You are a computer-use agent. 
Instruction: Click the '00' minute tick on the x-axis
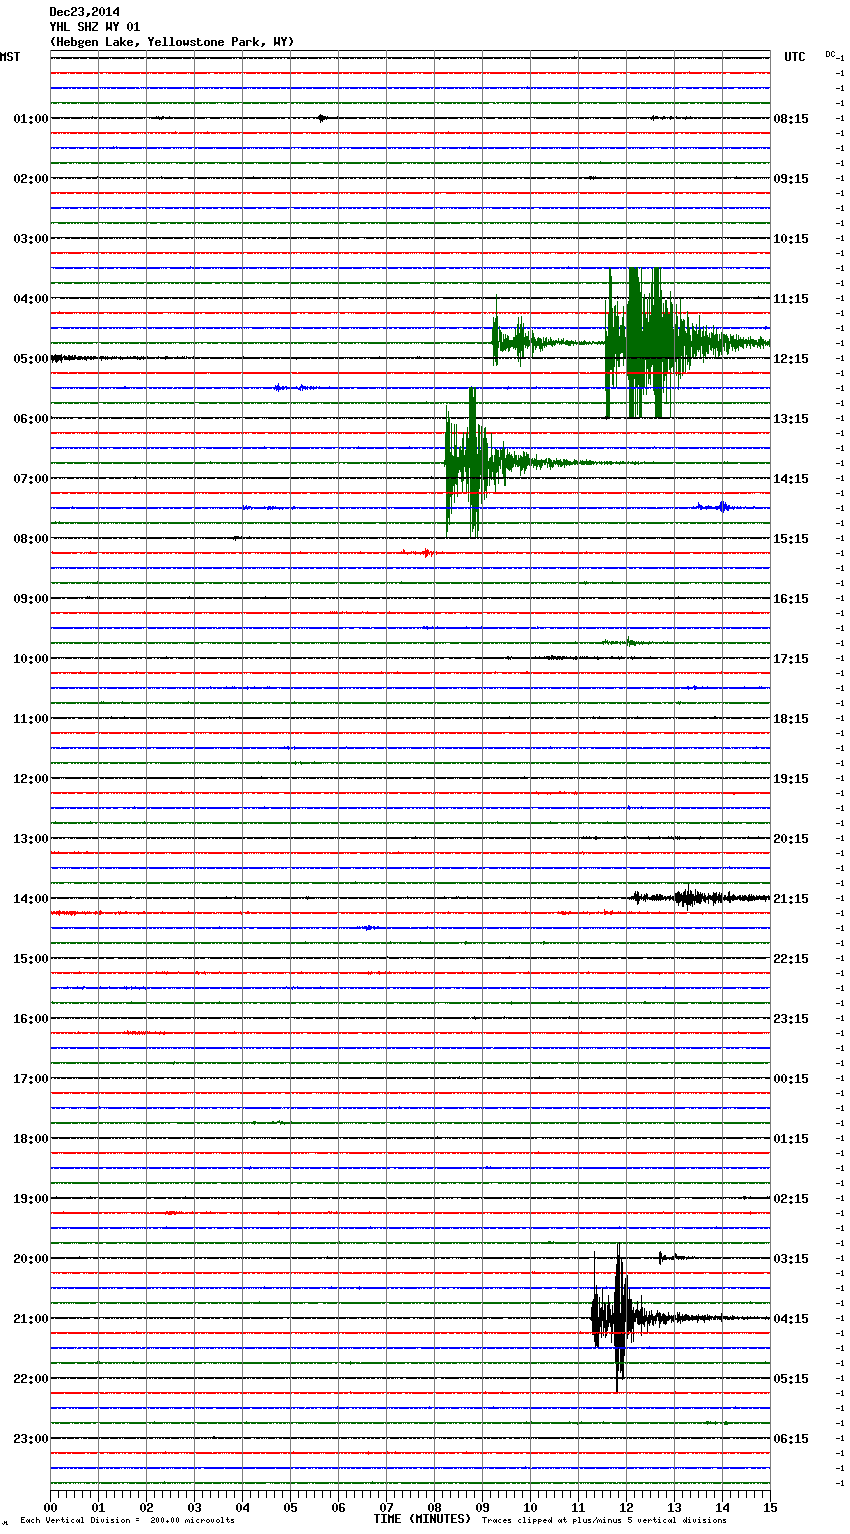pos(50,1507)
